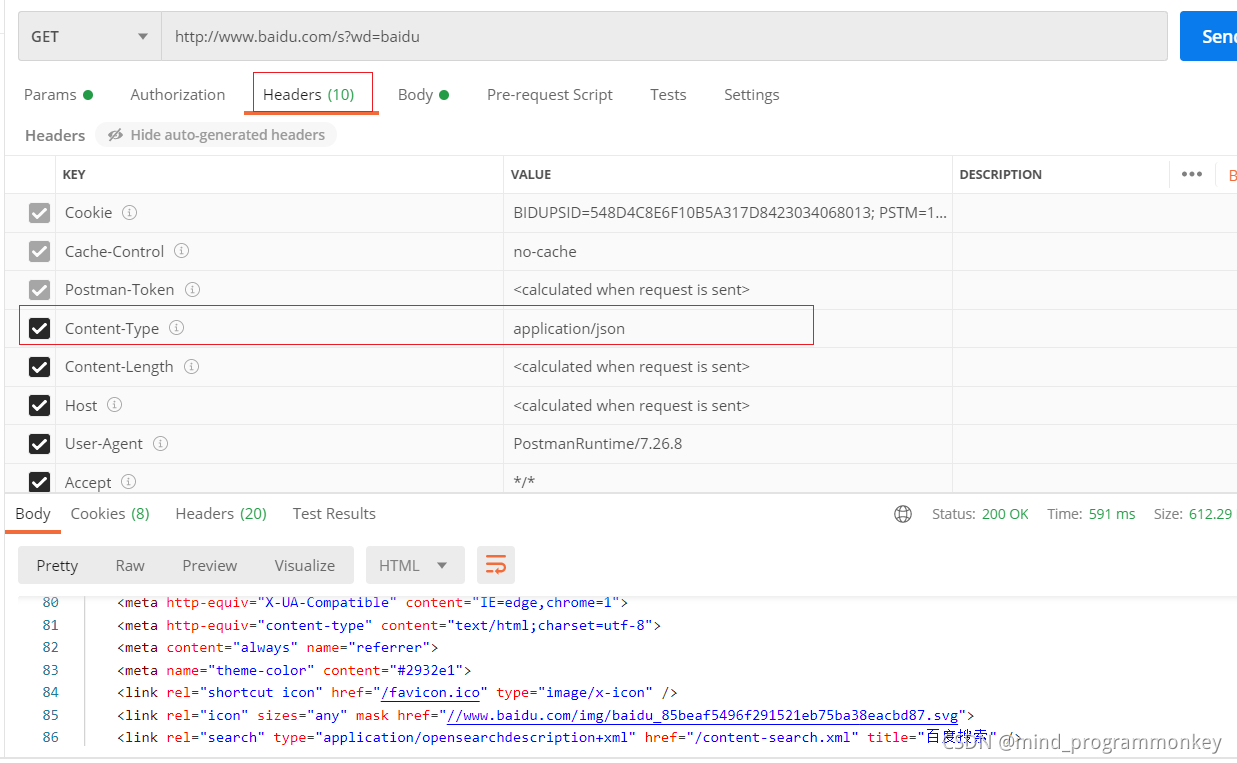Uncheck the Content-Type header

pyautogui.click(x=39, y=328)
